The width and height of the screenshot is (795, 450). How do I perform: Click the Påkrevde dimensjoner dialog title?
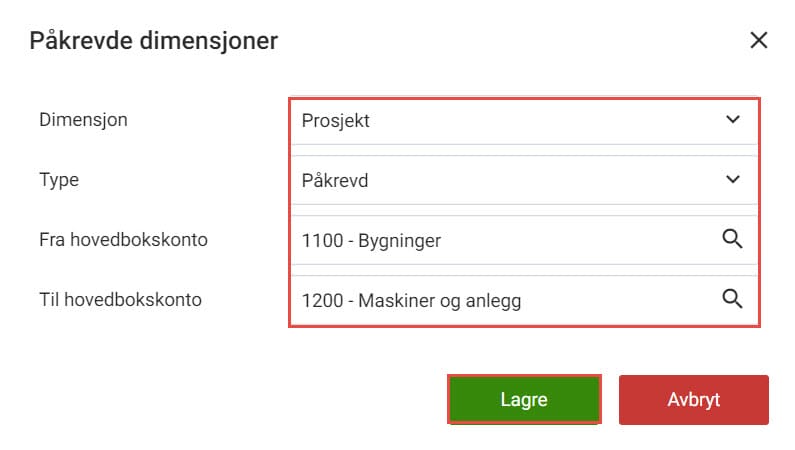[x=154, y=41]
